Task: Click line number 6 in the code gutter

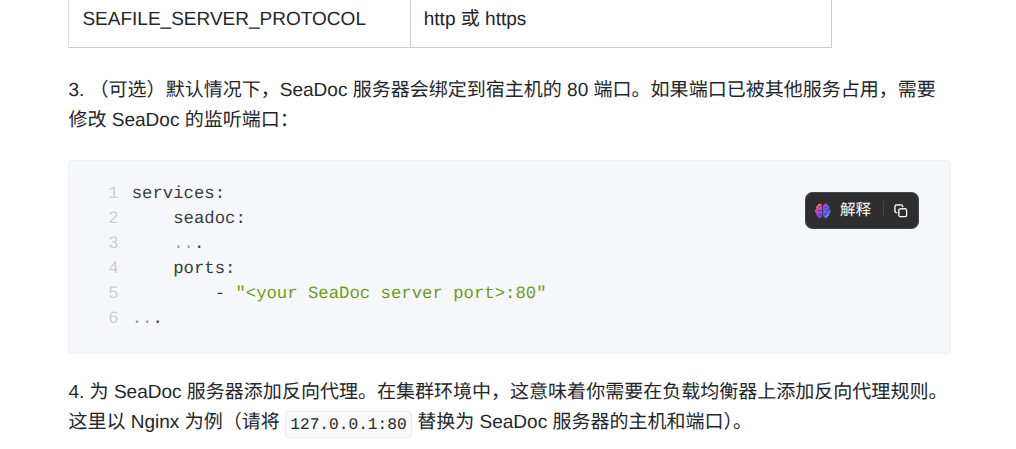Action: tap(113, 318)
